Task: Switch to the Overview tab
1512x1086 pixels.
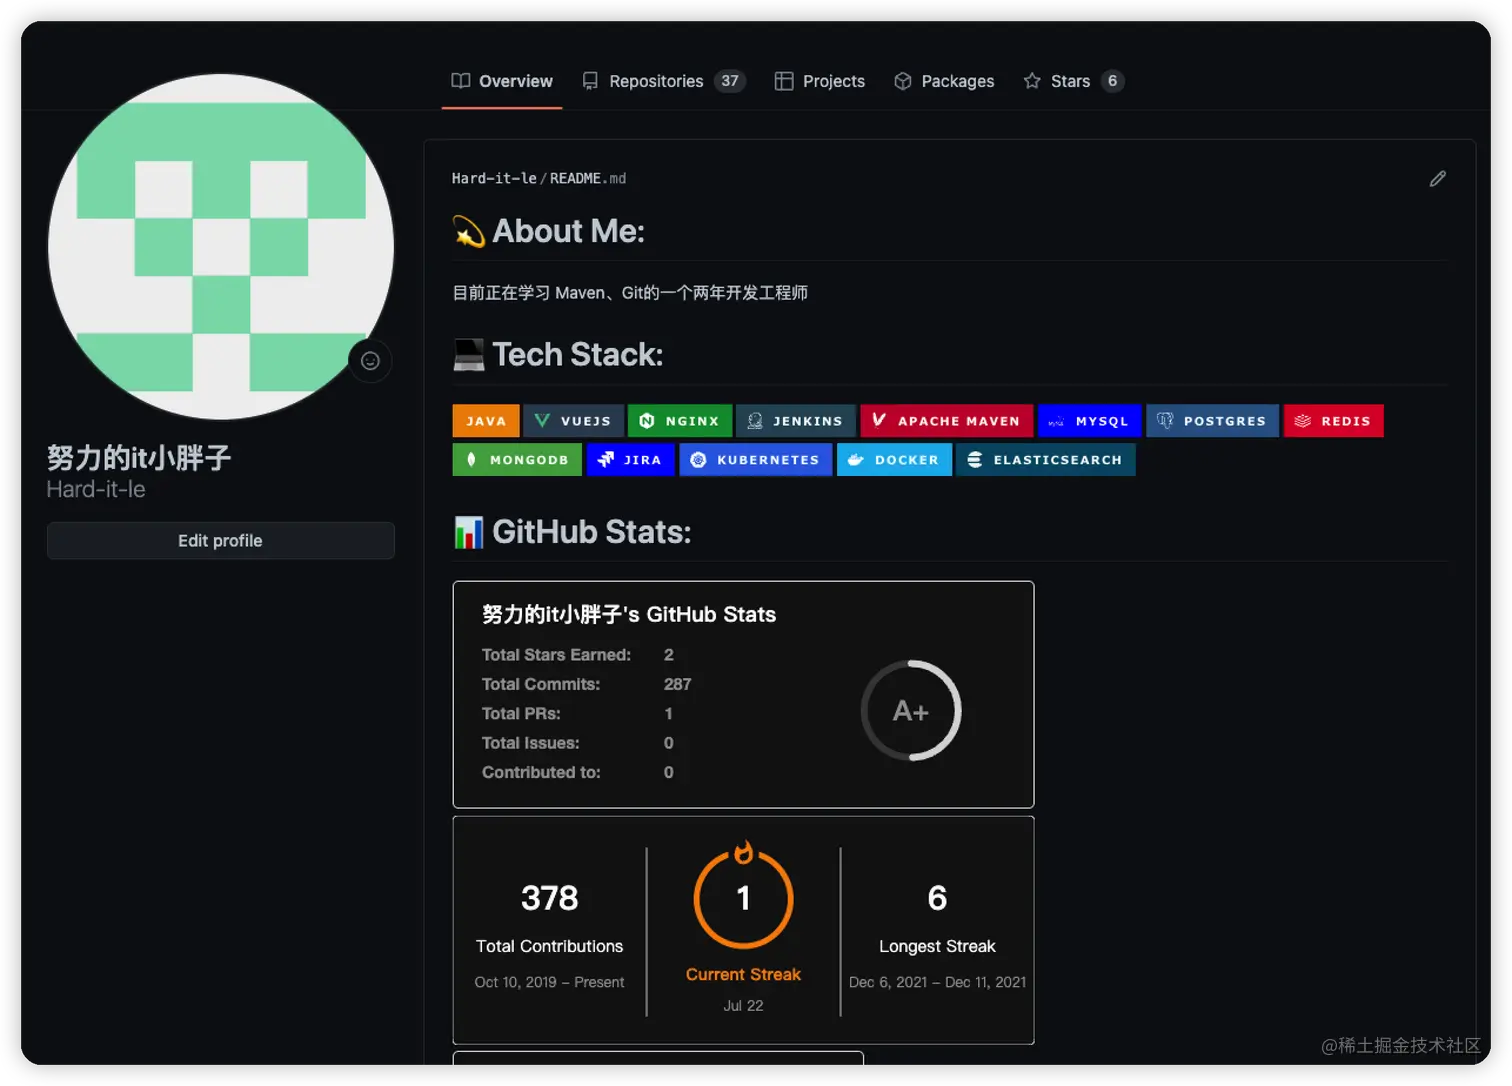Action: [502, 81]
